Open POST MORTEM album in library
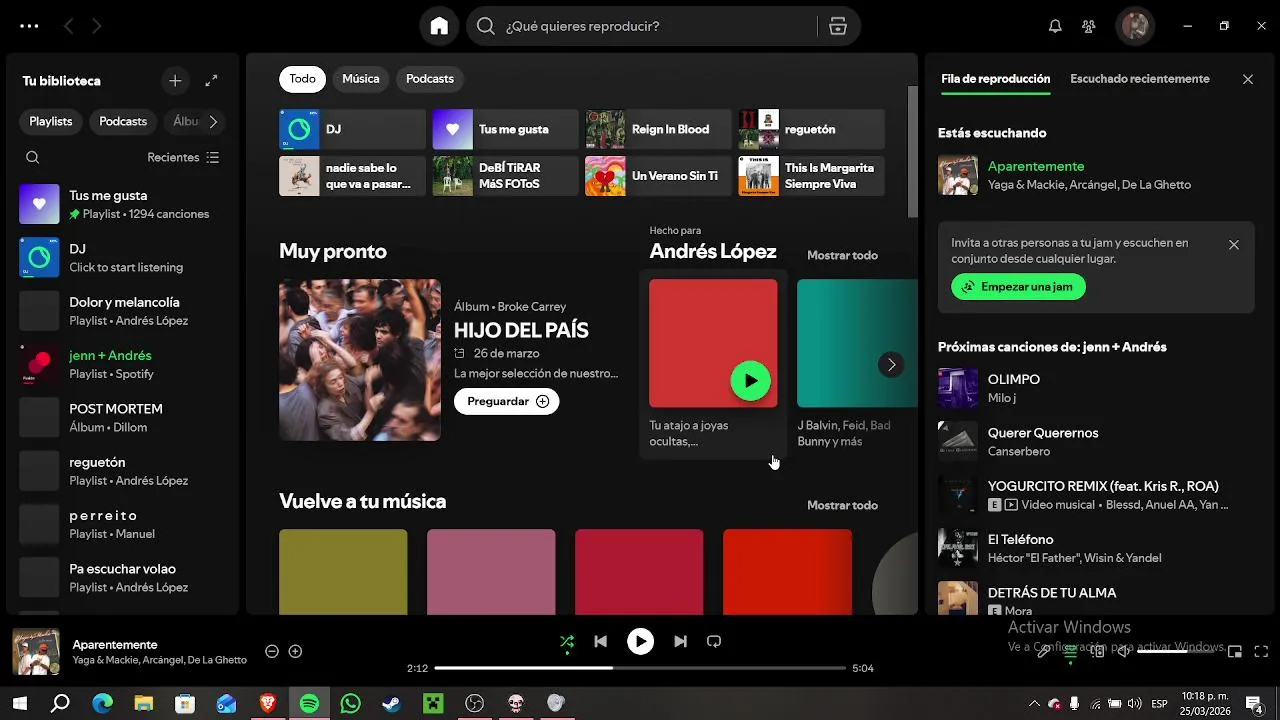 click(x=122, y=418)
